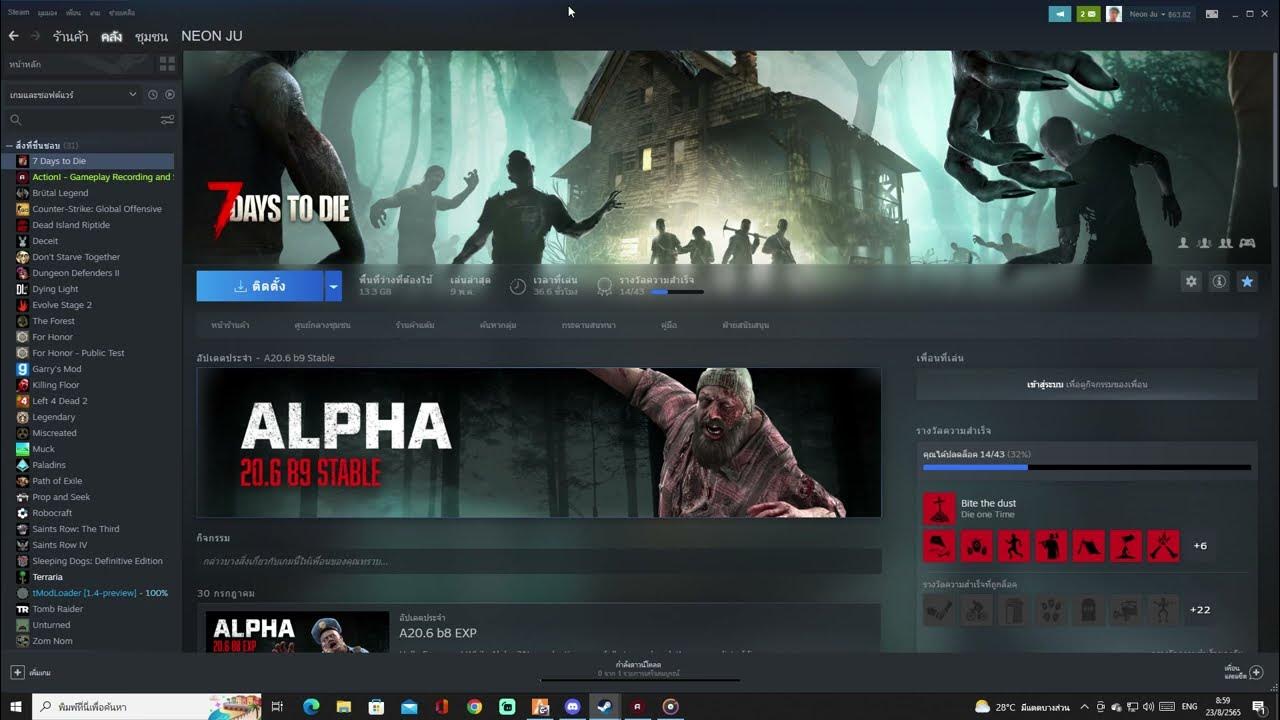Screen dimensions: 1280x720
Task: Open the Store tab ร้านค้า
Action: tap(71, 37)
